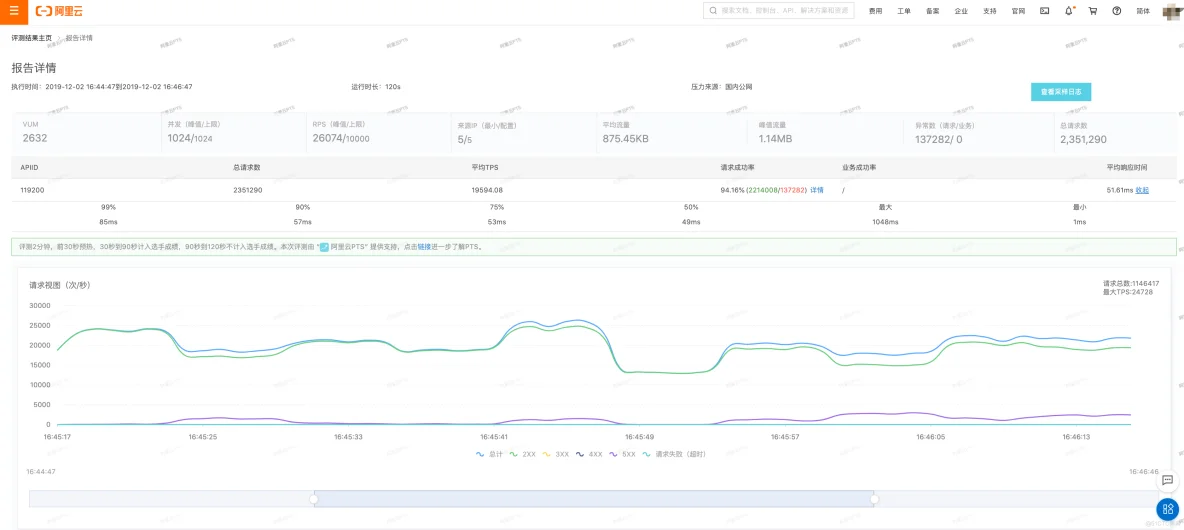Open the help question mark icon
Viewport: 1184px width, 530px height.
tap(1117, 11)
